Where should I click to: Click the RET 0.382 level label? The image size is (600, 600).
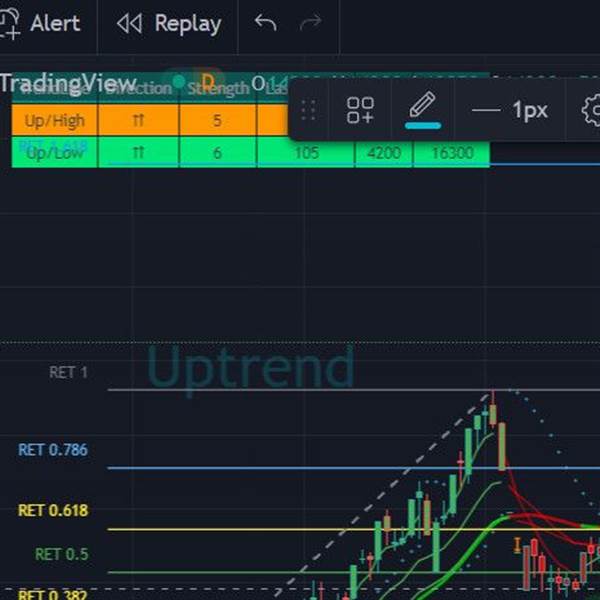[x=53, y=594]
